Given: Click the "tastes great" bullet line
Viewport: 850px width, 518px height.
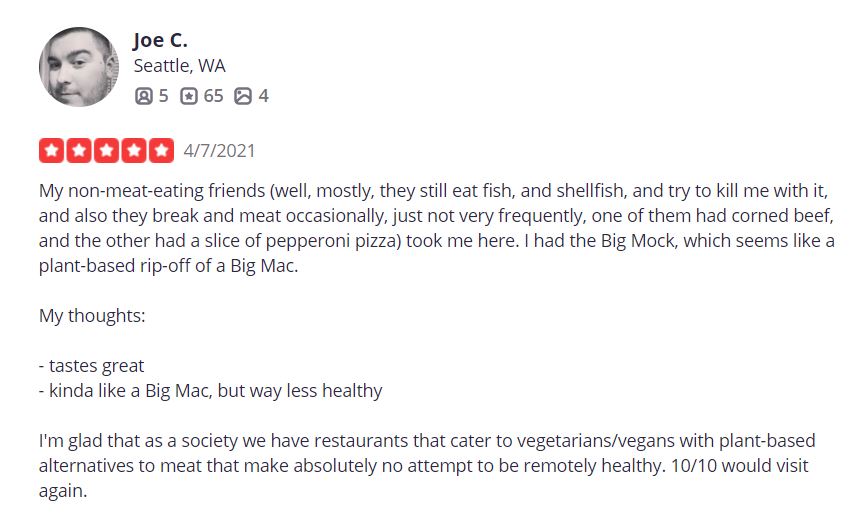Looking at the screenshot, I should coord(92,366).
